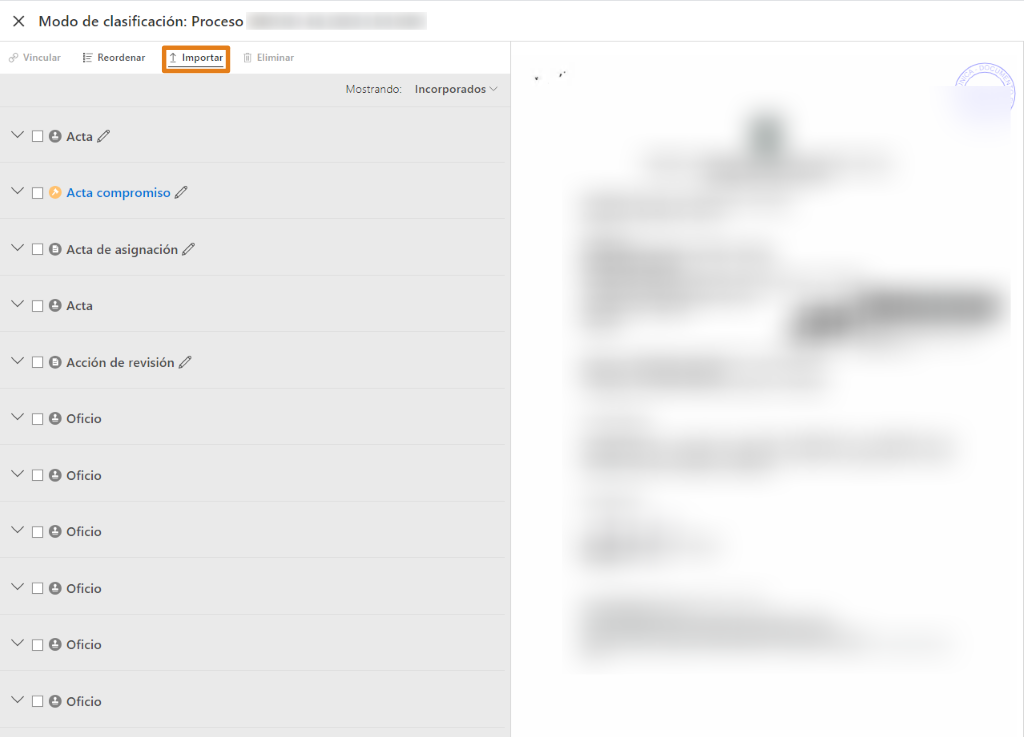Click the Eliminar trash icon
Image resolution: width=1024 pixels, height=737 pixels.
tap(248, 58)
